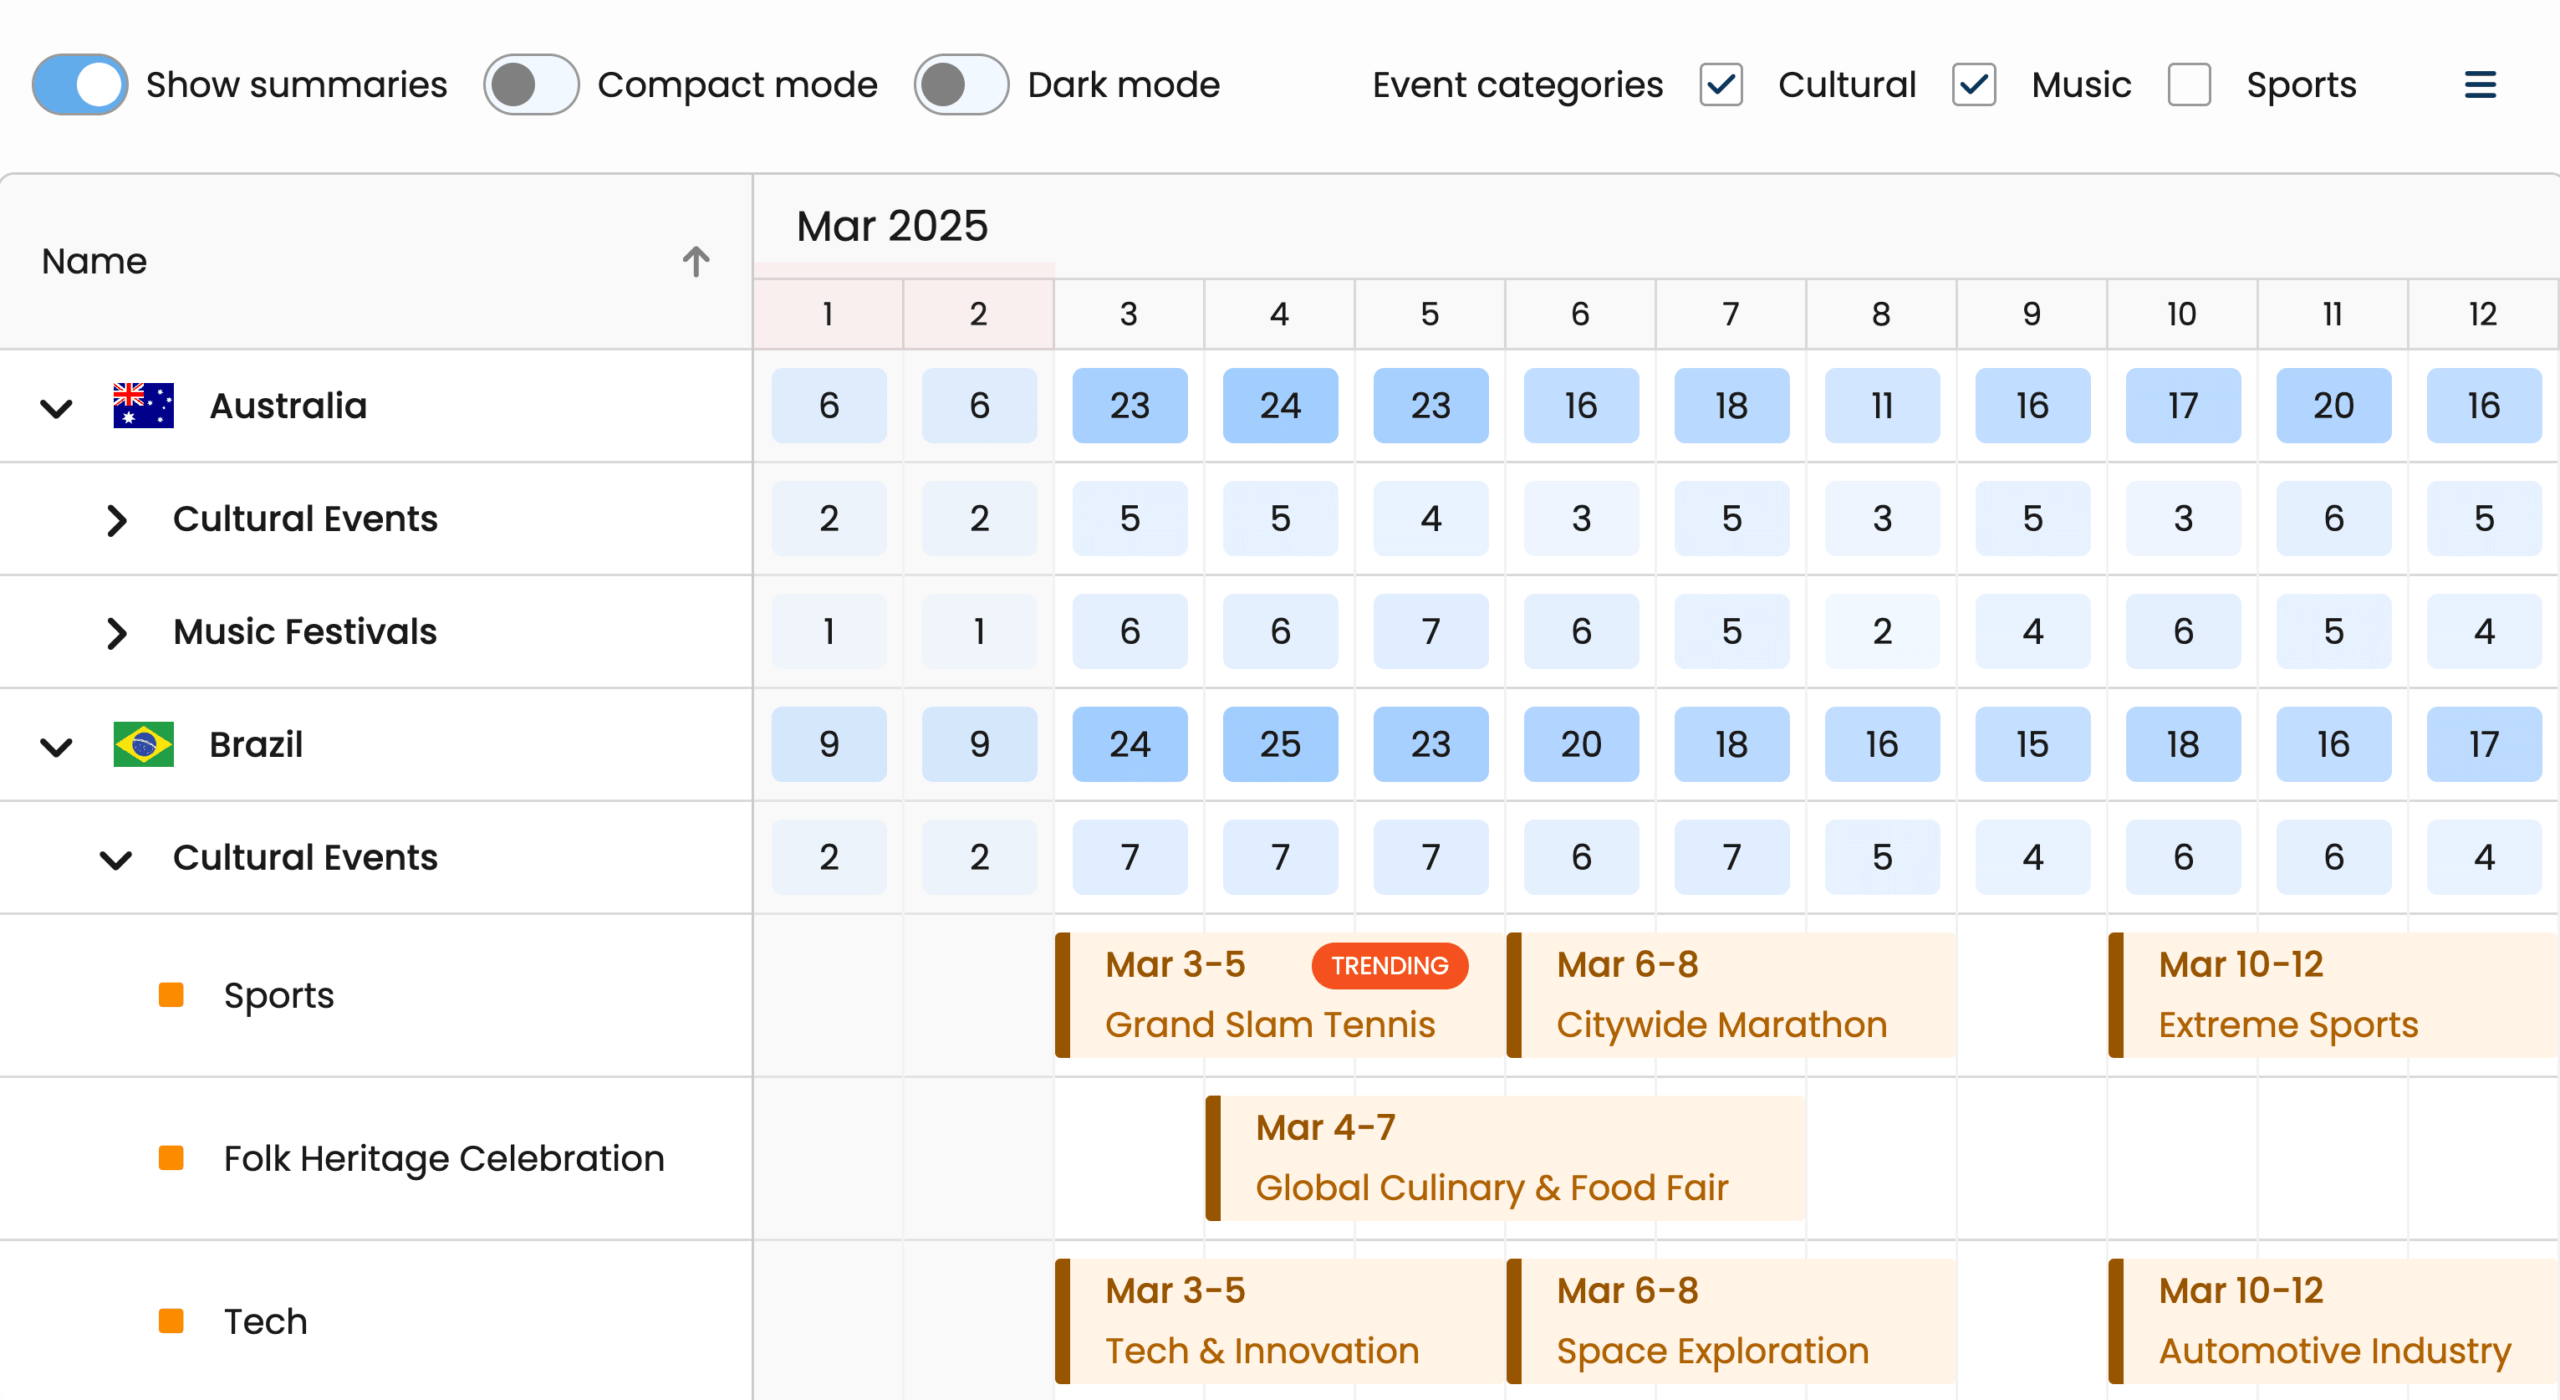Turn off the Show summaries toggle
This screenshot has width=2560, height=1400.
80,85
